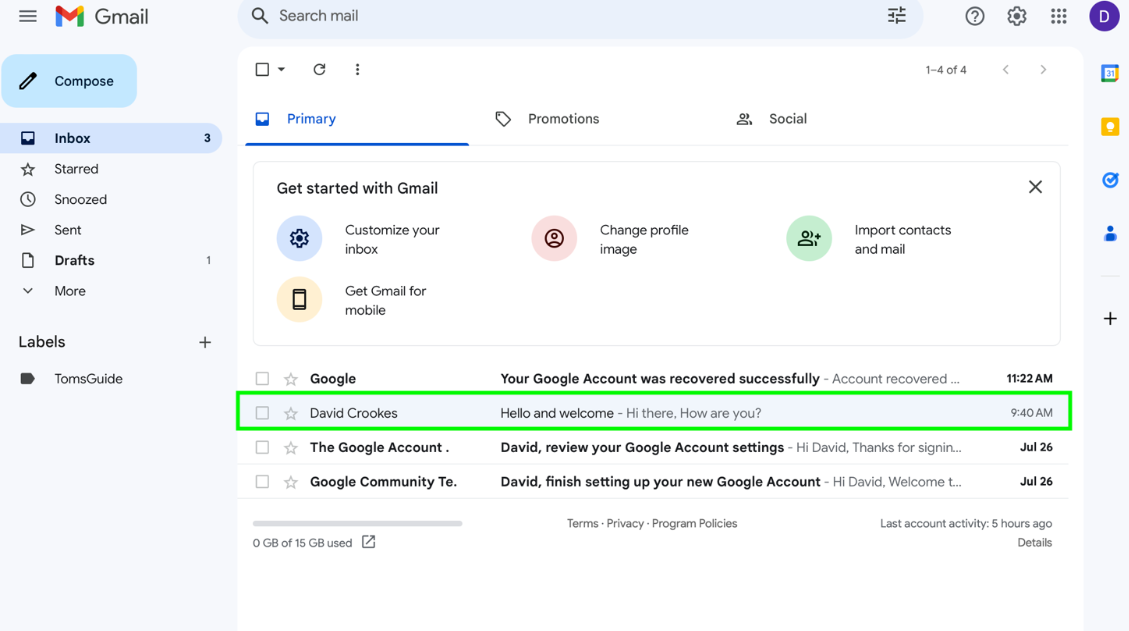Viewport: 1129px width, 631px height.
Task: Show search options filter icon
Action: tap(896, 15)
